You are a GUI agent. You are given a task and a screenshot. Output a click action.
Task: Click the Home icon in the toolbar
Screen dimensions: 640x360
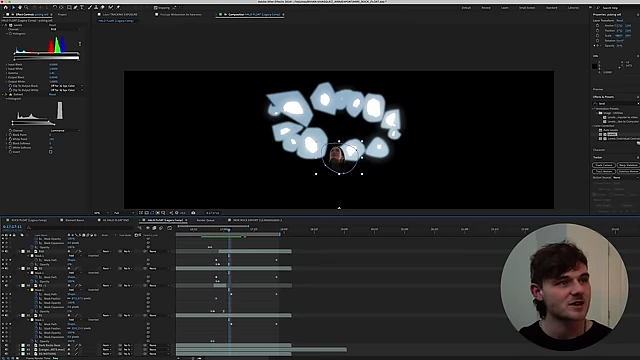coord(5,7)
